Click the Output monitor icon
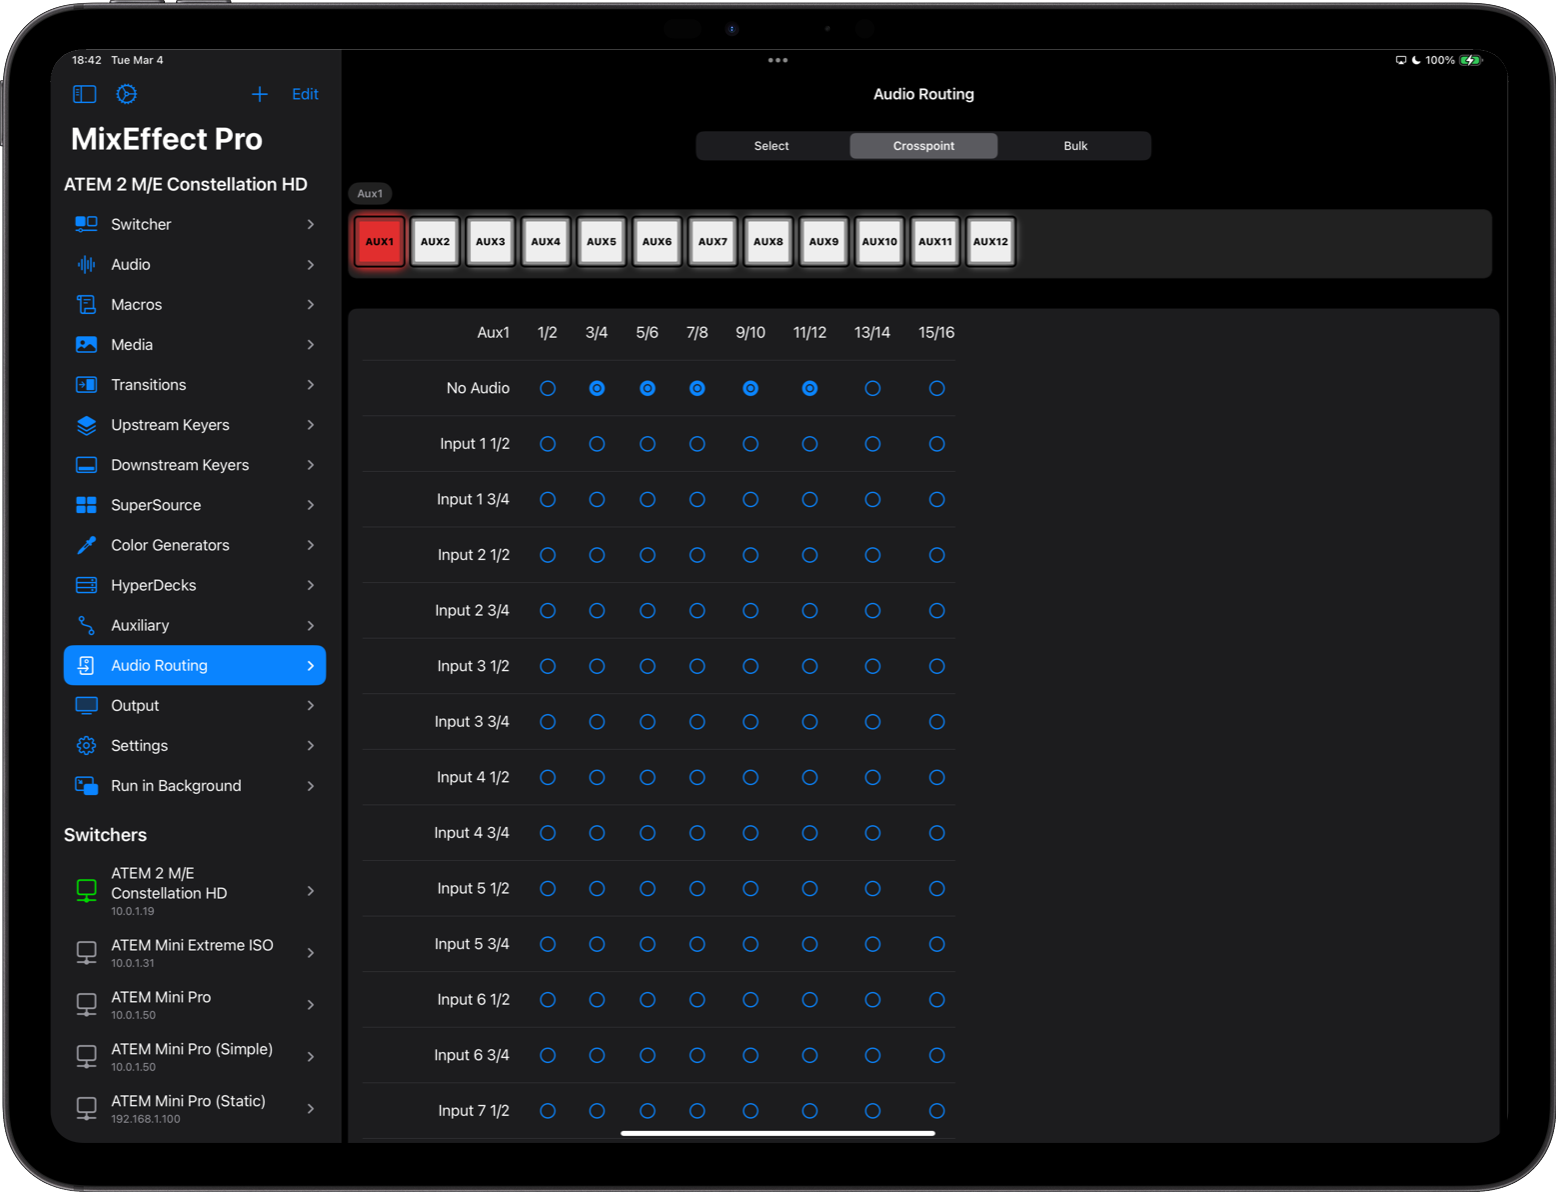This screenshot has width=1556, height=1192. 87,705
